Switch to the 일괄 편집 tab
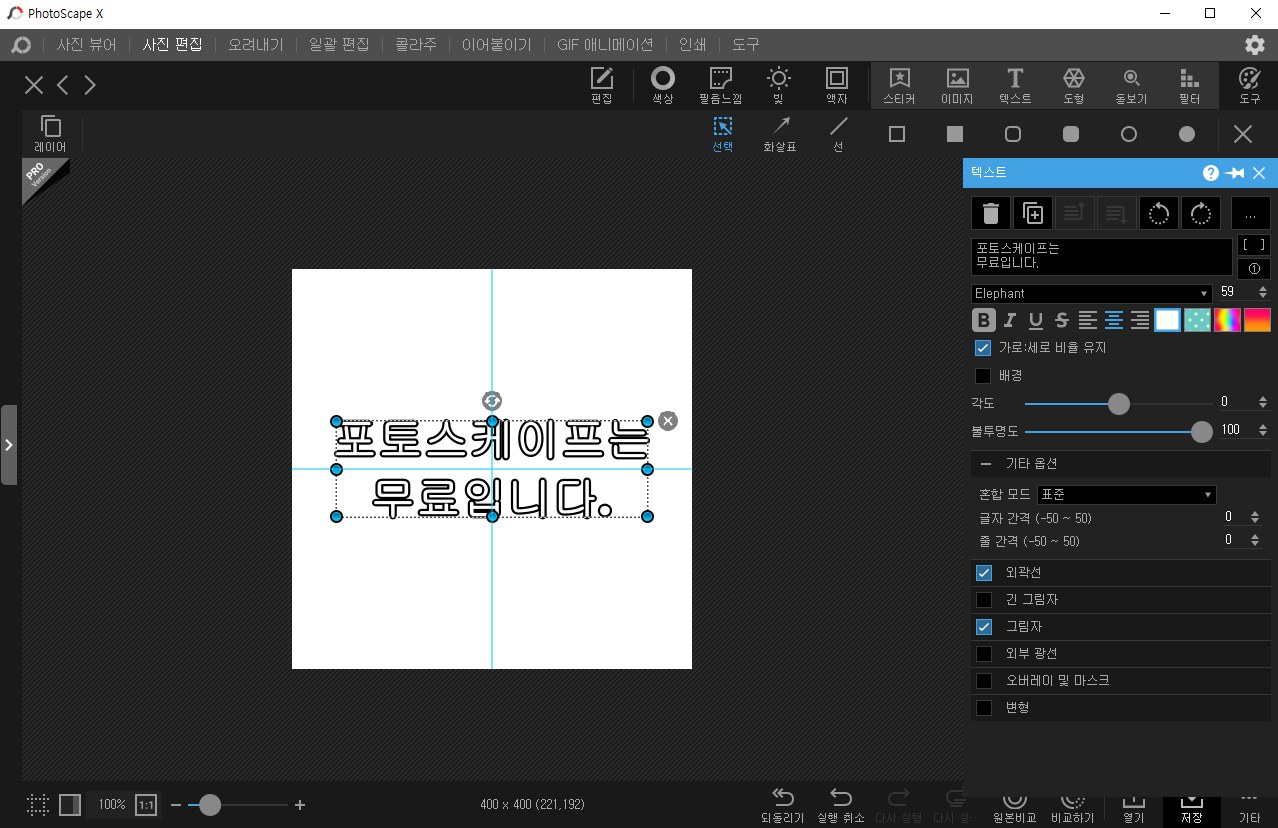Viewport: 1278px width, 828px height. point(340,45)
